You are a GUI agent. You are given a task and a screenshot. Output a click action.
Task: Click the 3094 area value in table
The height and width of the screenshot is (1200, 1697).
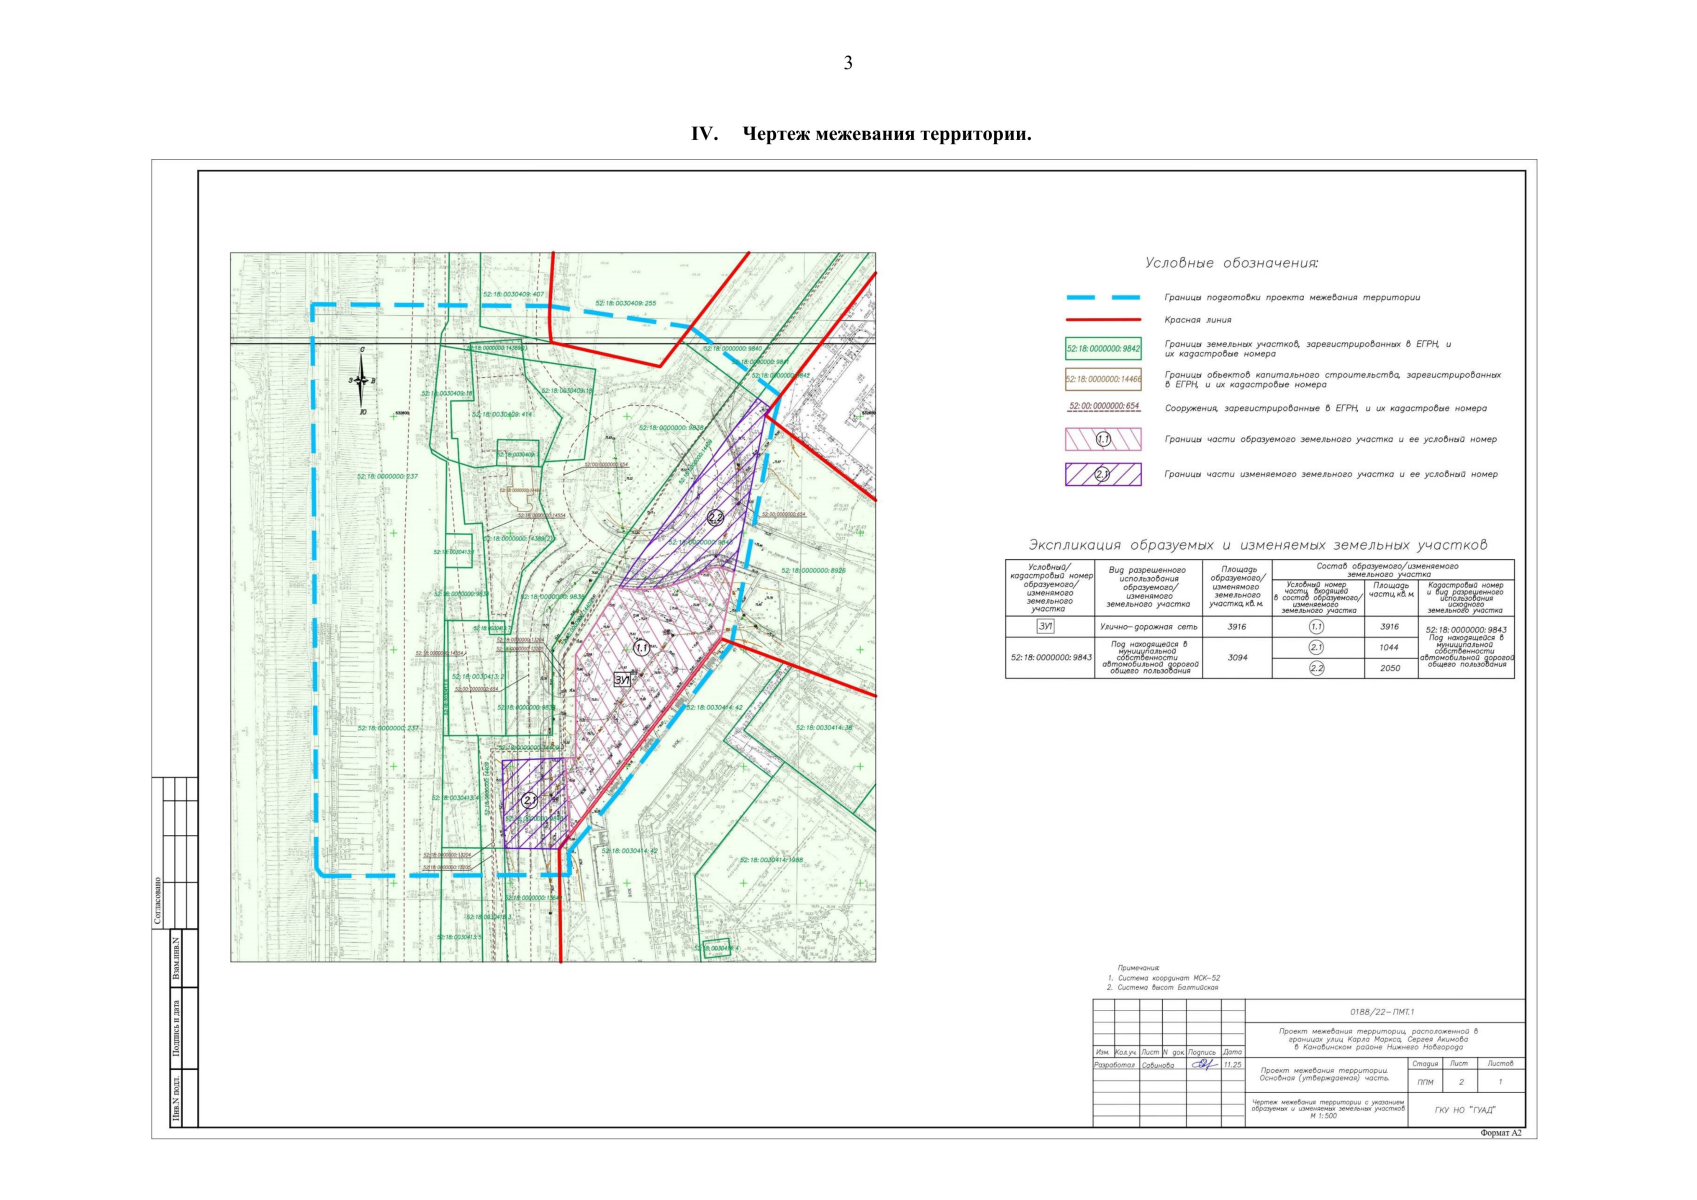coord(1237,657)
